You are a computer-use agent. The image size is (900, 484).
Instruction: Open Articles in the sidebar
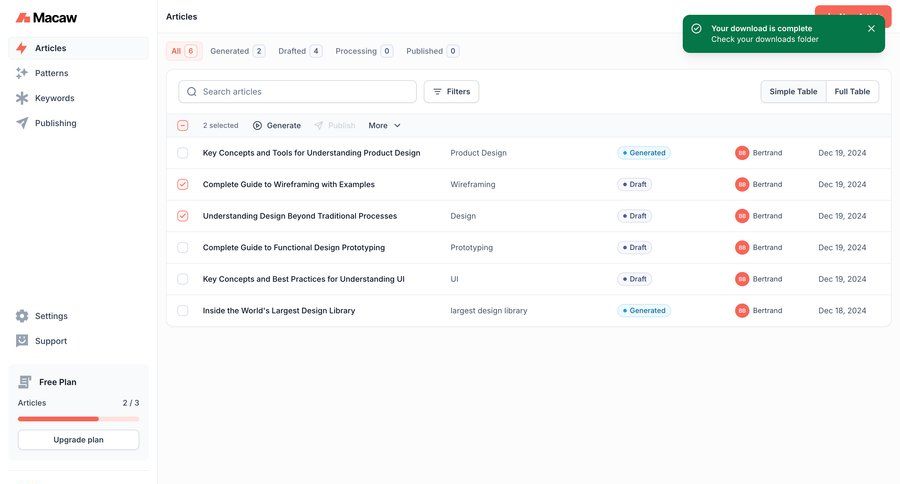(x=78, y=48)
